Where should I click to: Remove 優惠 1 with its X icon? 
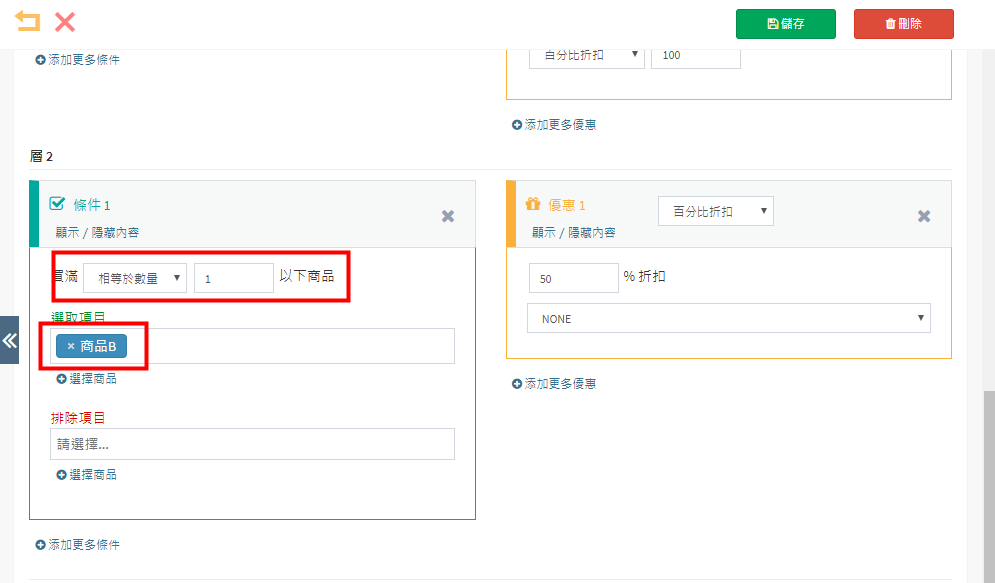click(924, 216)
